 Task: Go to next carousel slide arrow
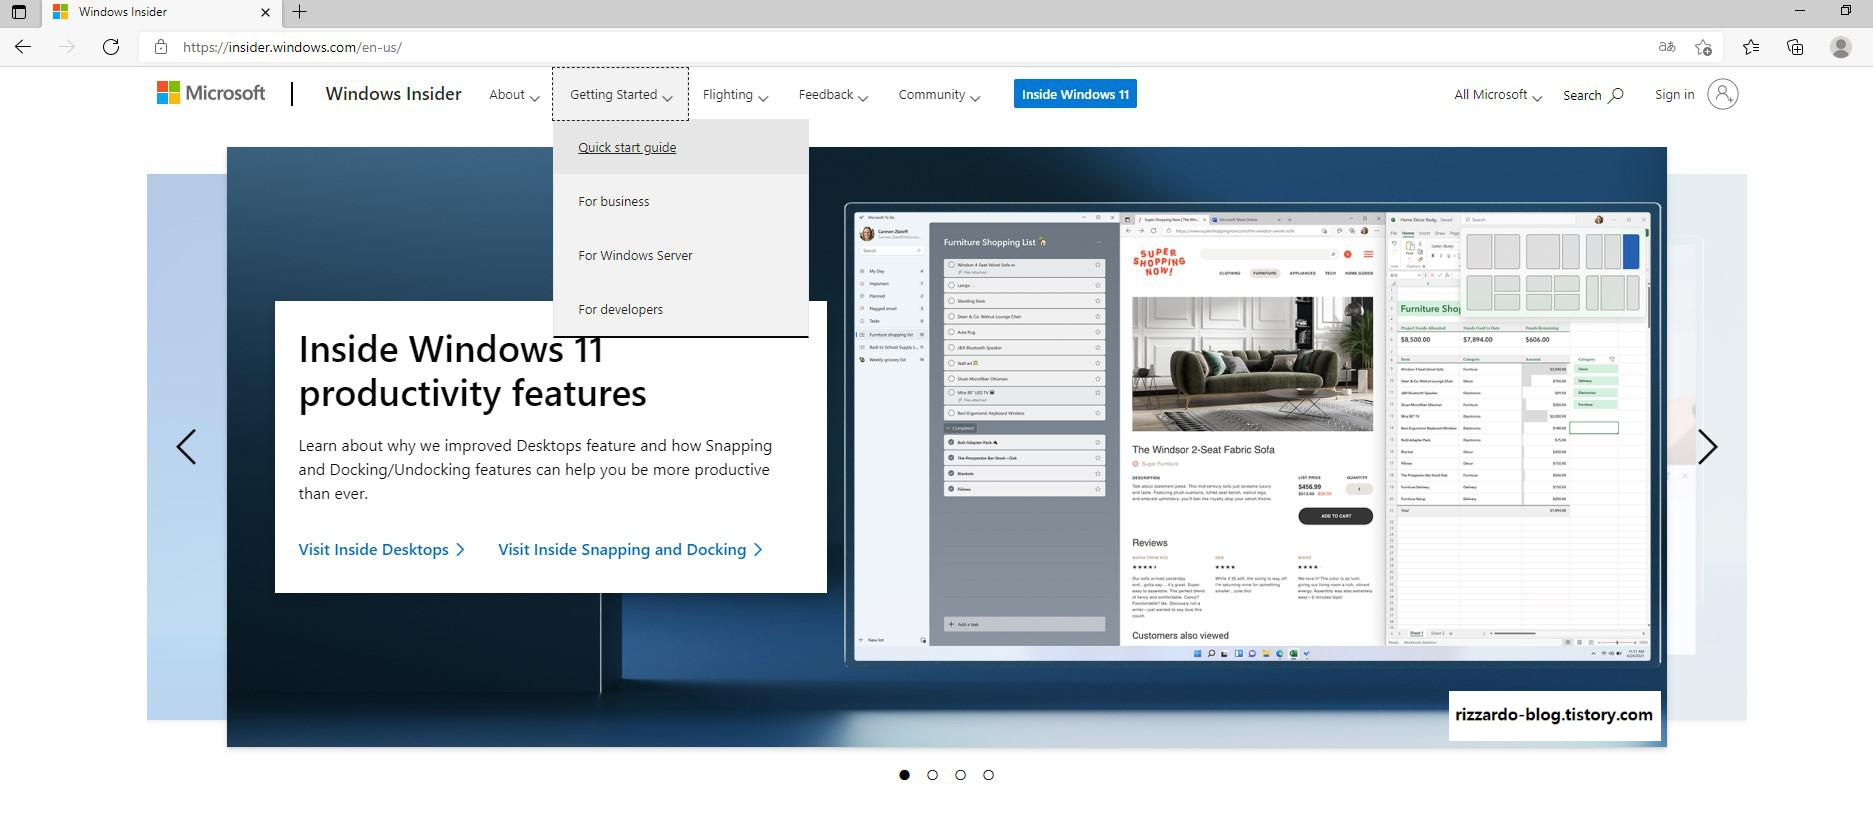(x=1707, y=447)
